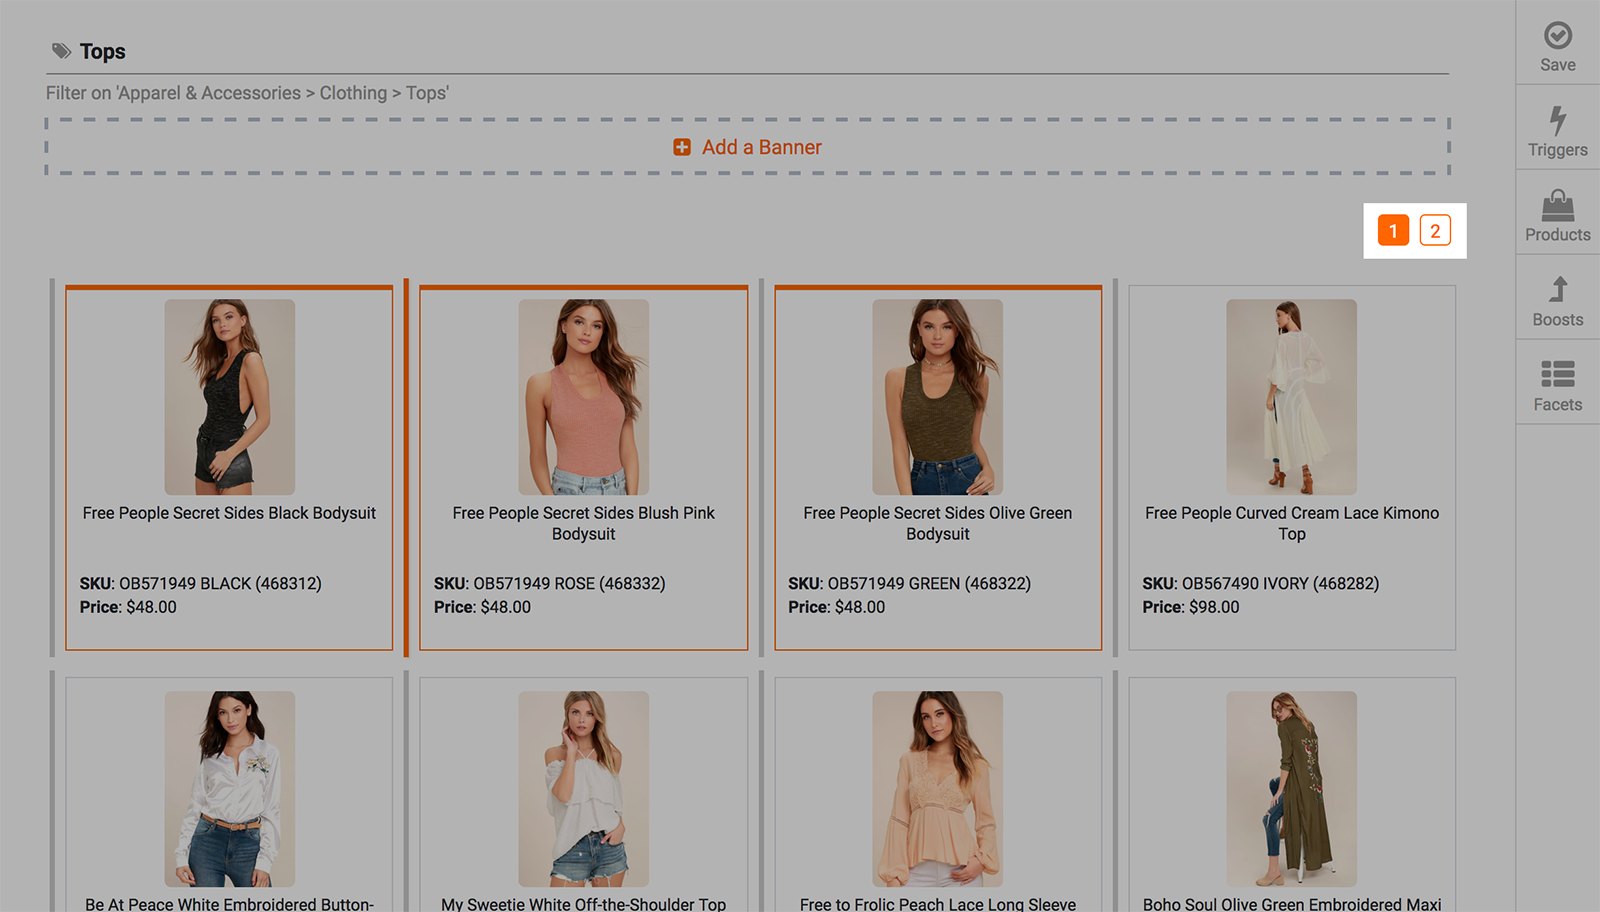Click SKU OB567490 IVORY (468282)

(1261, 583)
